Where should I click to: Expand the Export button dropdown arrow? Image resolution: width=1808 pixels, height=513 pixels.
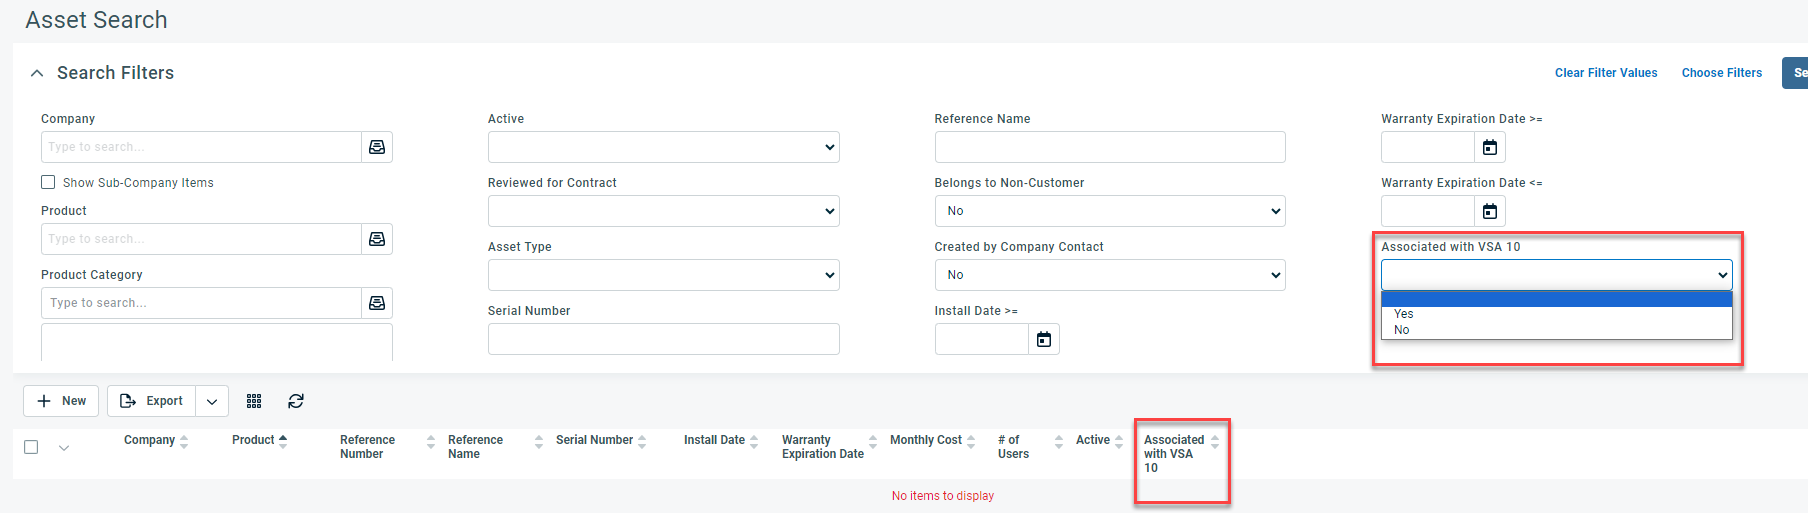[212, 401]
